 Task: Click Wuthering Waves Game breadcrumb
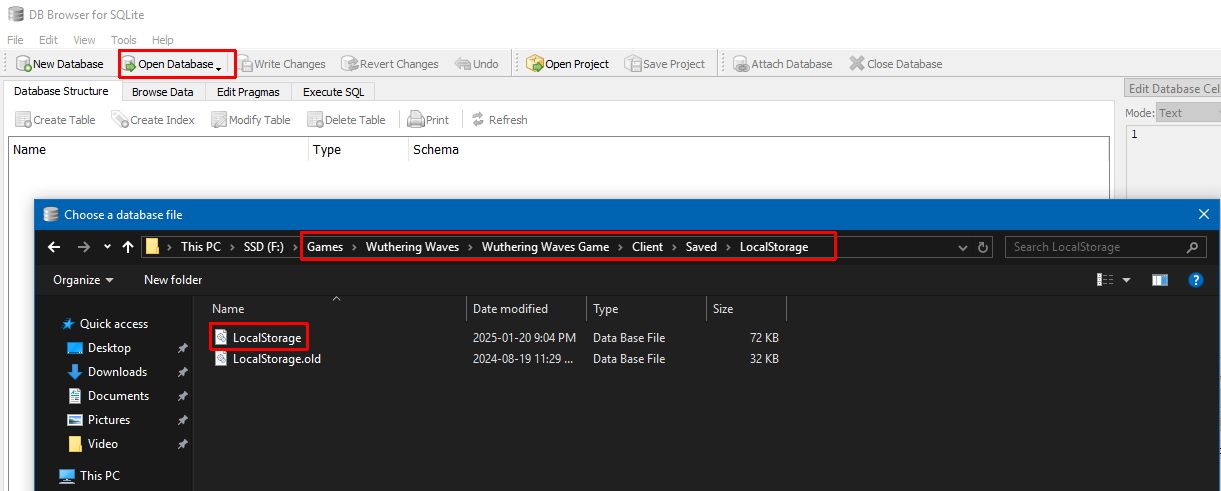point(545,247)
